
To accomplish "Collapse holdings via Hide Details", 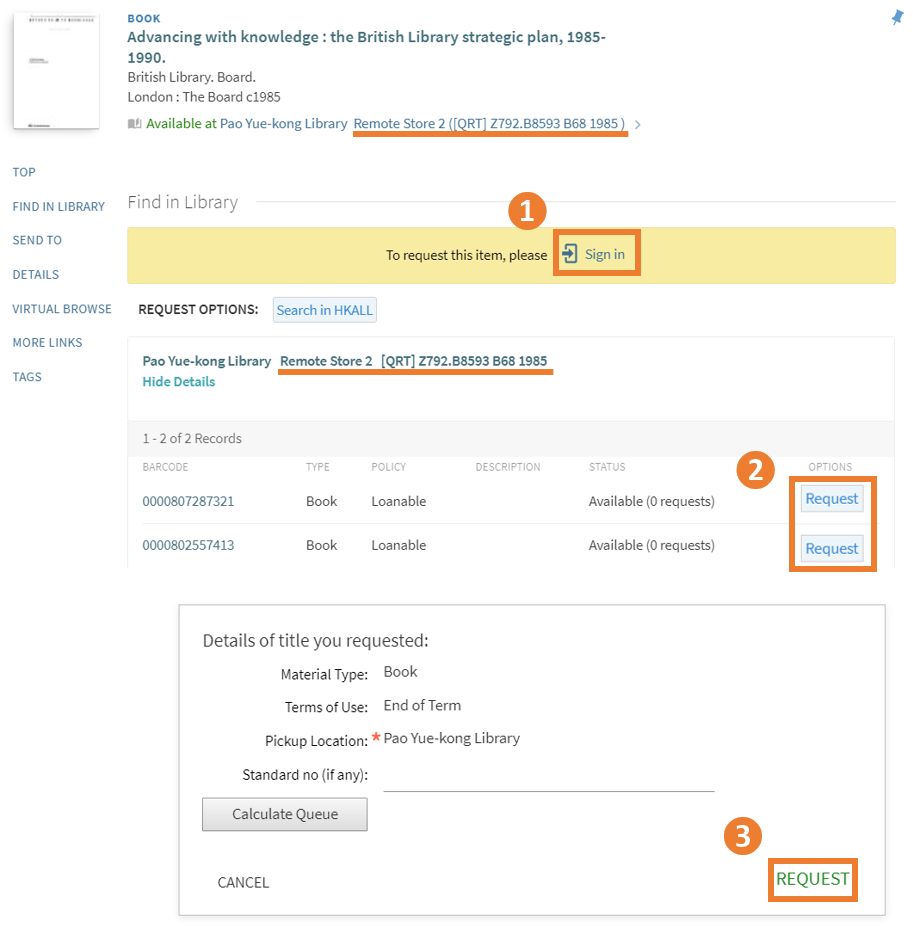I will [178, 381].
